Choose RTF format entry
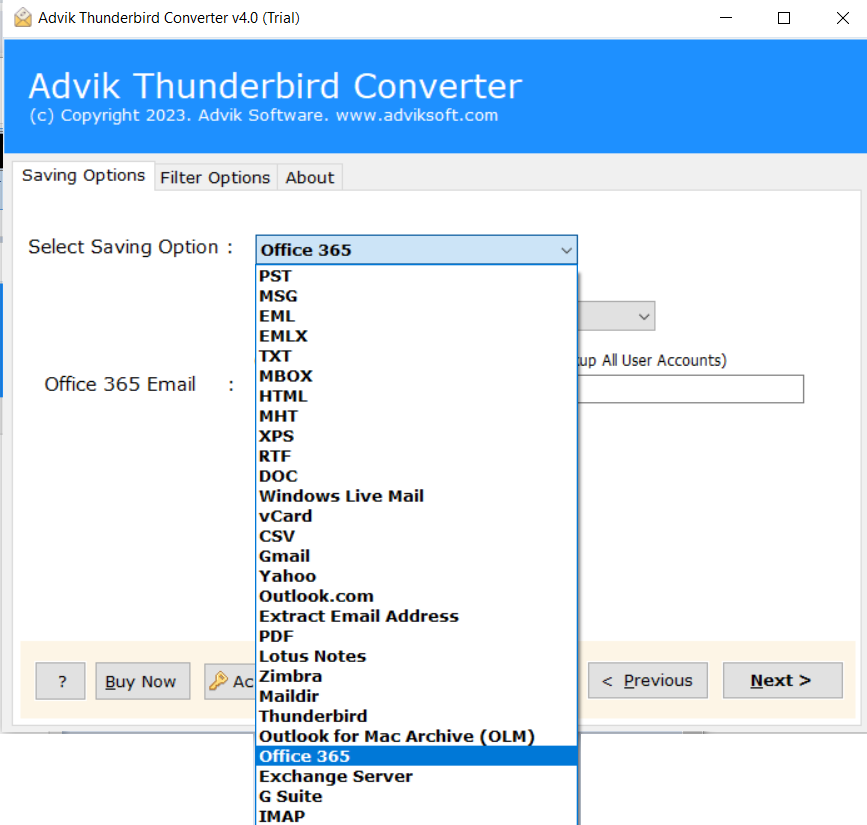Viewport: 867px width, 825px height. 416,456
